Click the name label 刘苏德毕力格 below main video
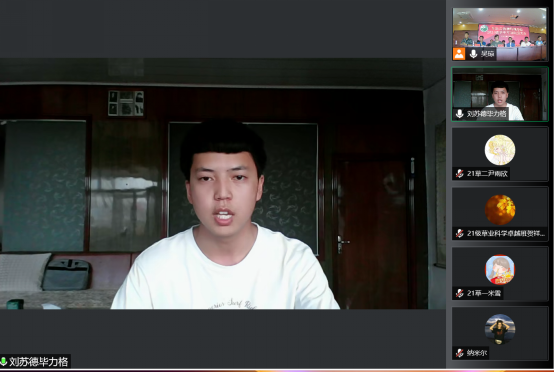554x372 pixels. point(39,361)
